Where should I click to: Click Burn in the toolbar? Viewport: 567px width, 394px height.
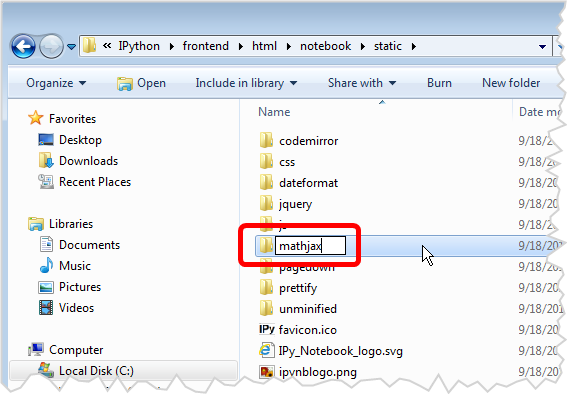click(439, 83)
